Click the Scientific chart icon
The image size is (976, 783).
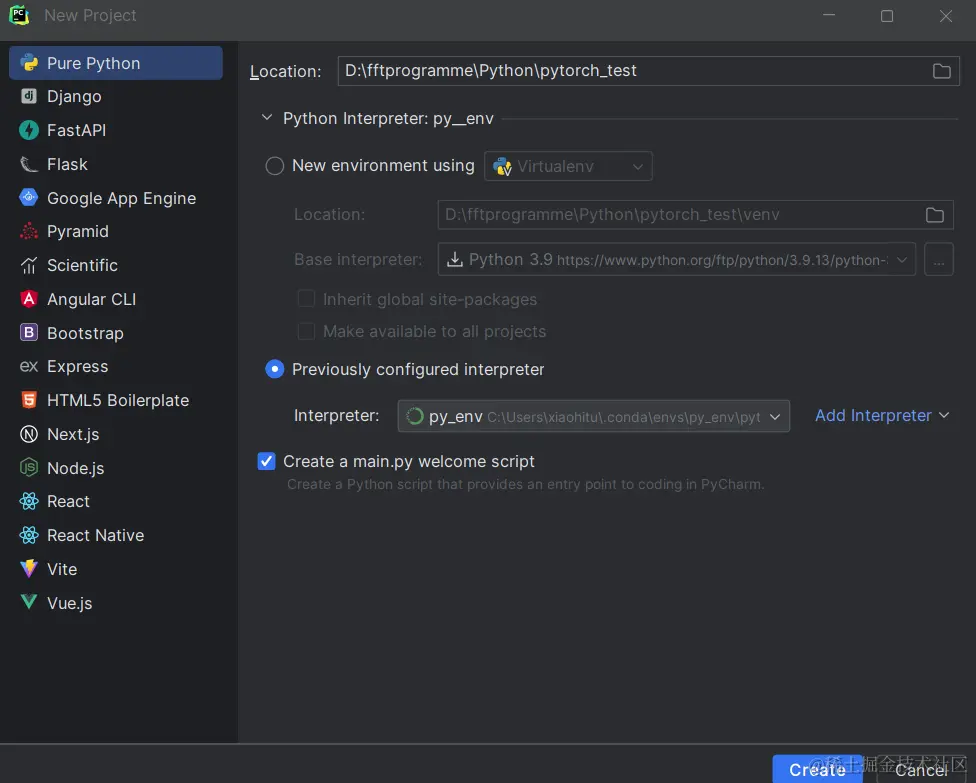coord(29,266)
